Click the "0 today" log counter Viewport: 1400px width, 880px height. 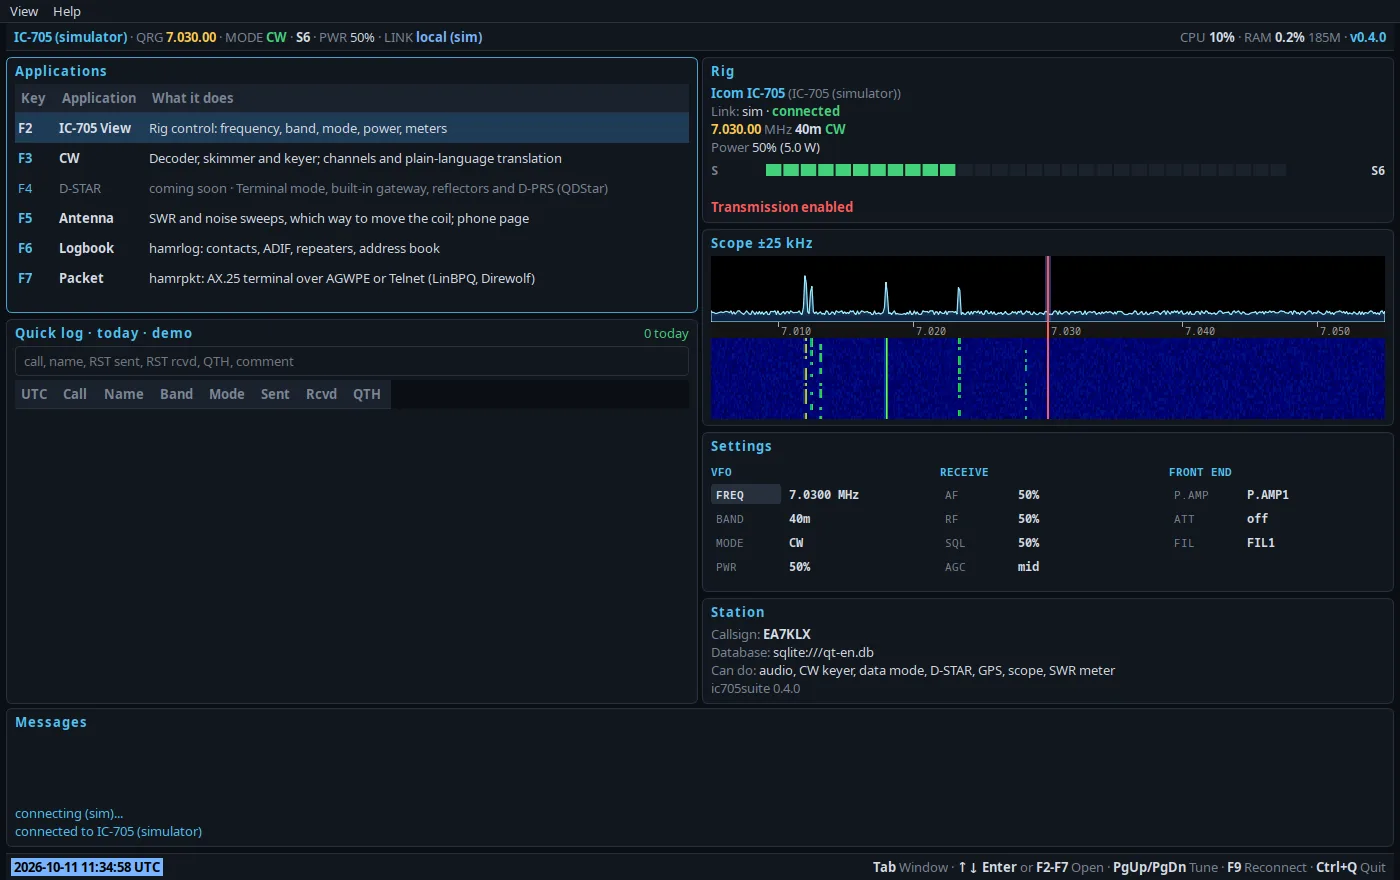coord(666,333)
